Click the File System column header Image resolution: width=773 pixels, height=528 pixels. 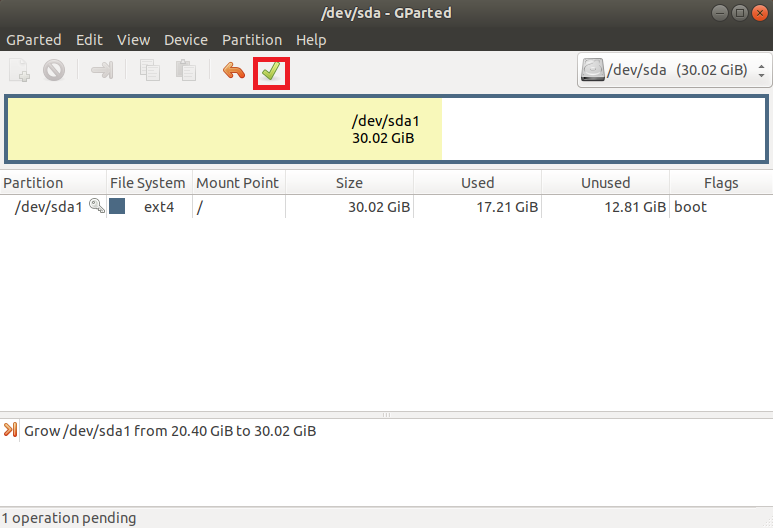coord(149,183)
